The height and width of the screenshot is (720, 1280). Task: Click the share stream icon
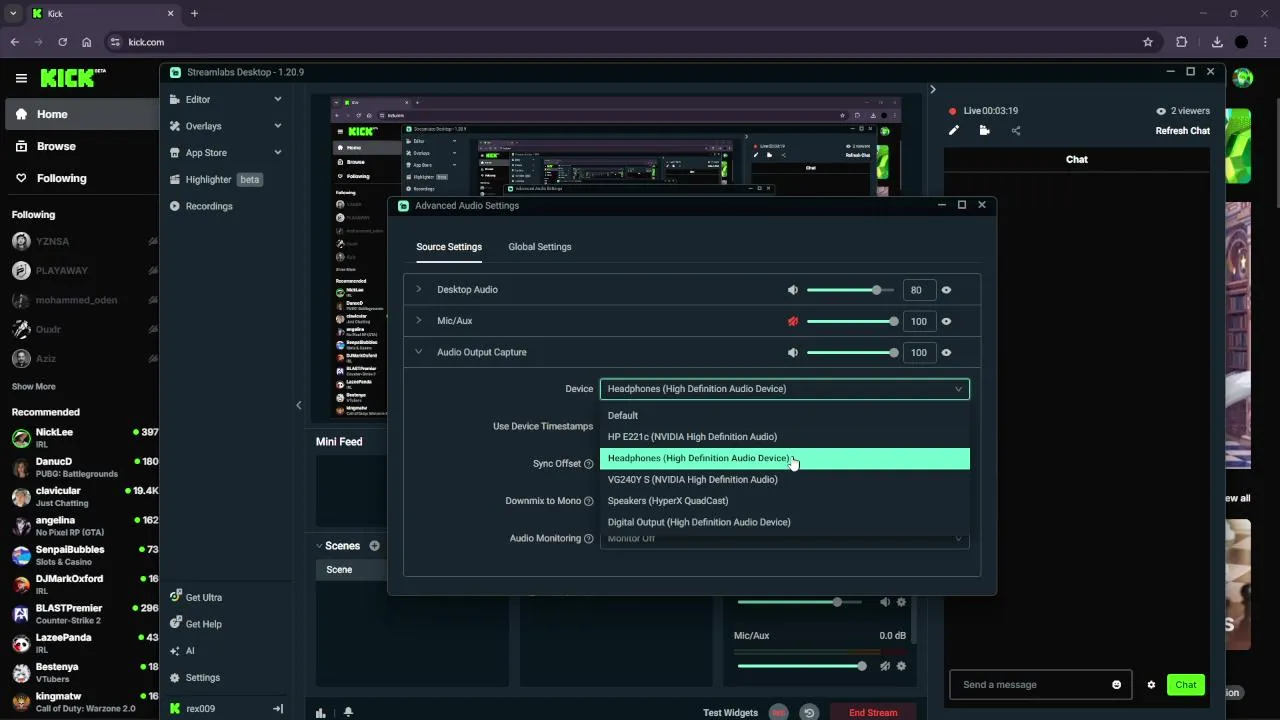point(1016,130)
